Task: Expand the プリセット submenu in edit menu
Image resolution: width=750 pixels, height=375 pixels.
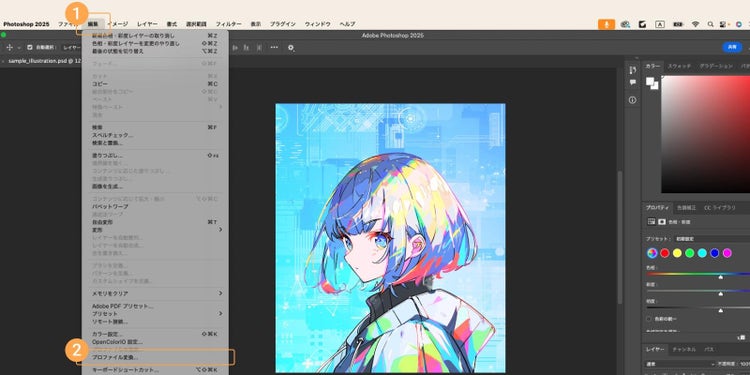Action: point(156,314)
